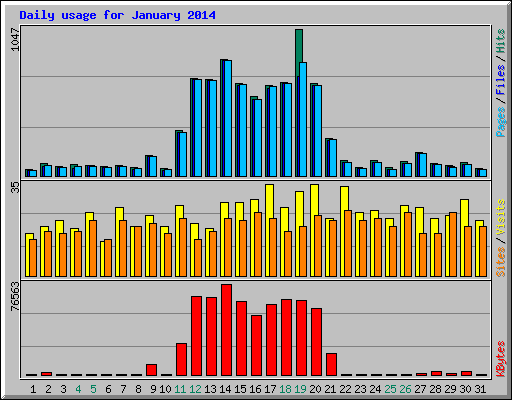Click green weekend day 18 label
Viewport: 512px width, 400px height.
(x=285, y=389)
